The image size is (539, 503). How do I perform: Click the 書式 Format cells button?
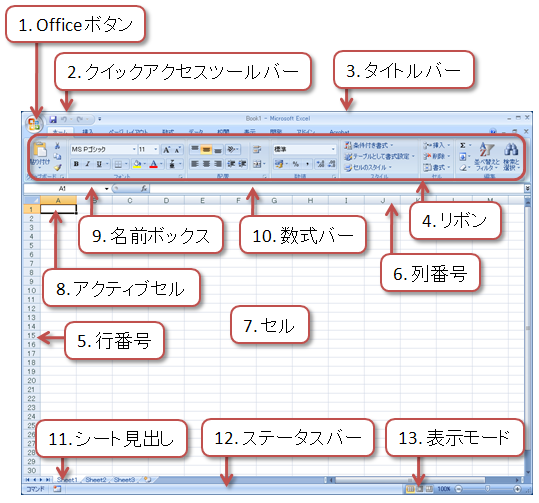[437, 167]
